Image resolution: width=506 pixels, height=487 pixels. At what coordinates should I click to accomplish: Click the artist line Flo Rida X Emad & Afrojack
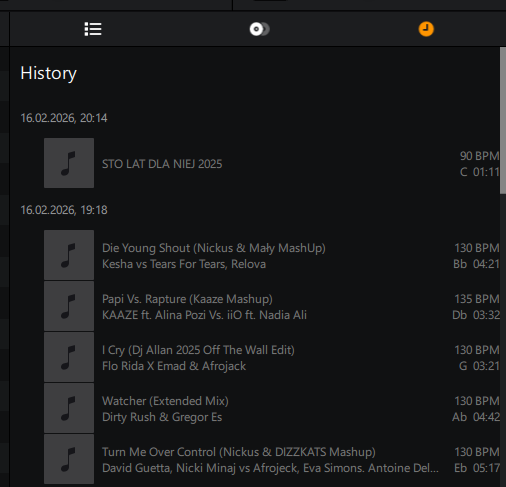pos(174,366)
